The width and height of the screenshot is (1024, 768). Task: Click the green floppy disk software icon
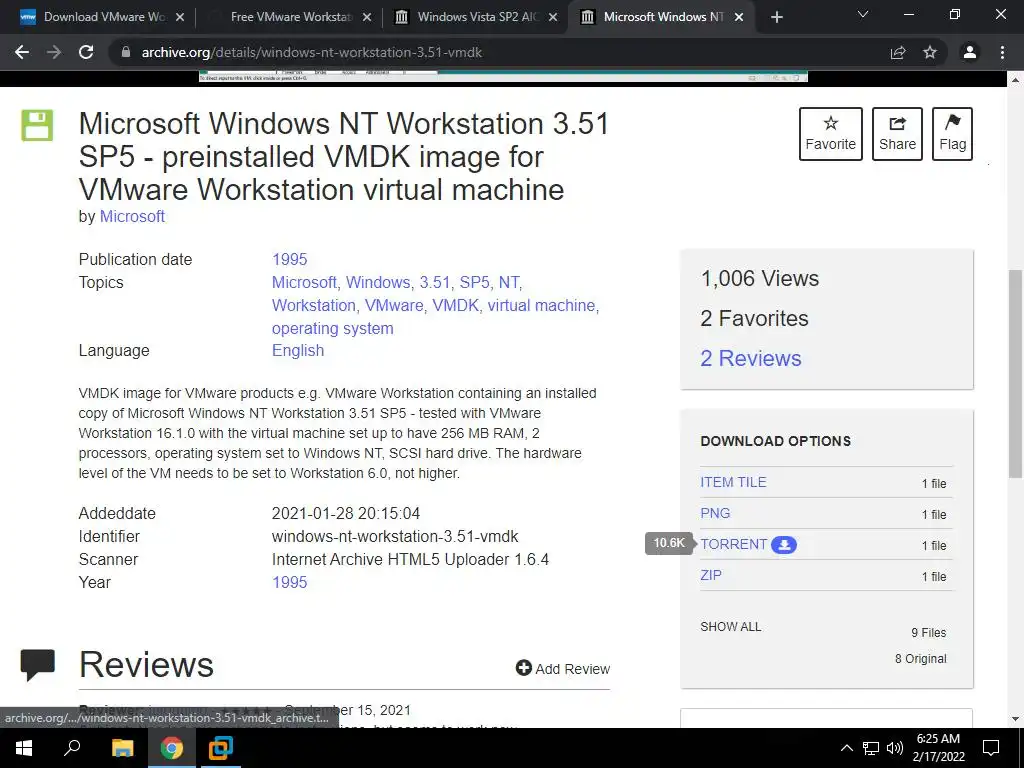[37, 125]
